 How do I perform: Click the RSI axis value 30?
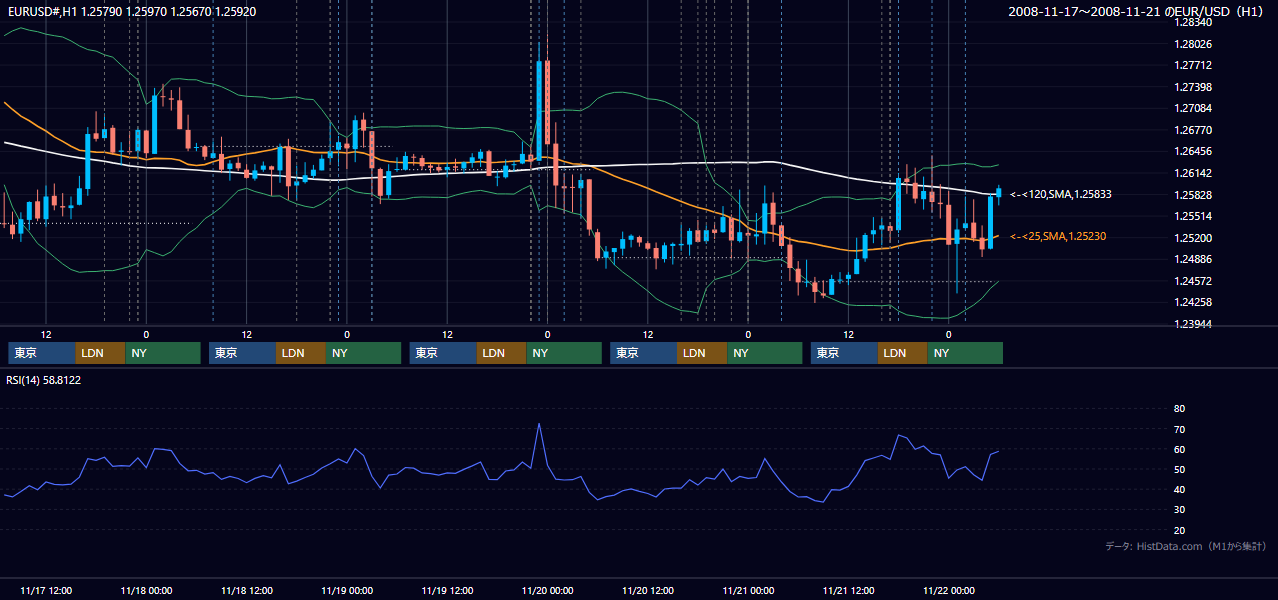tap(1179, 510)
